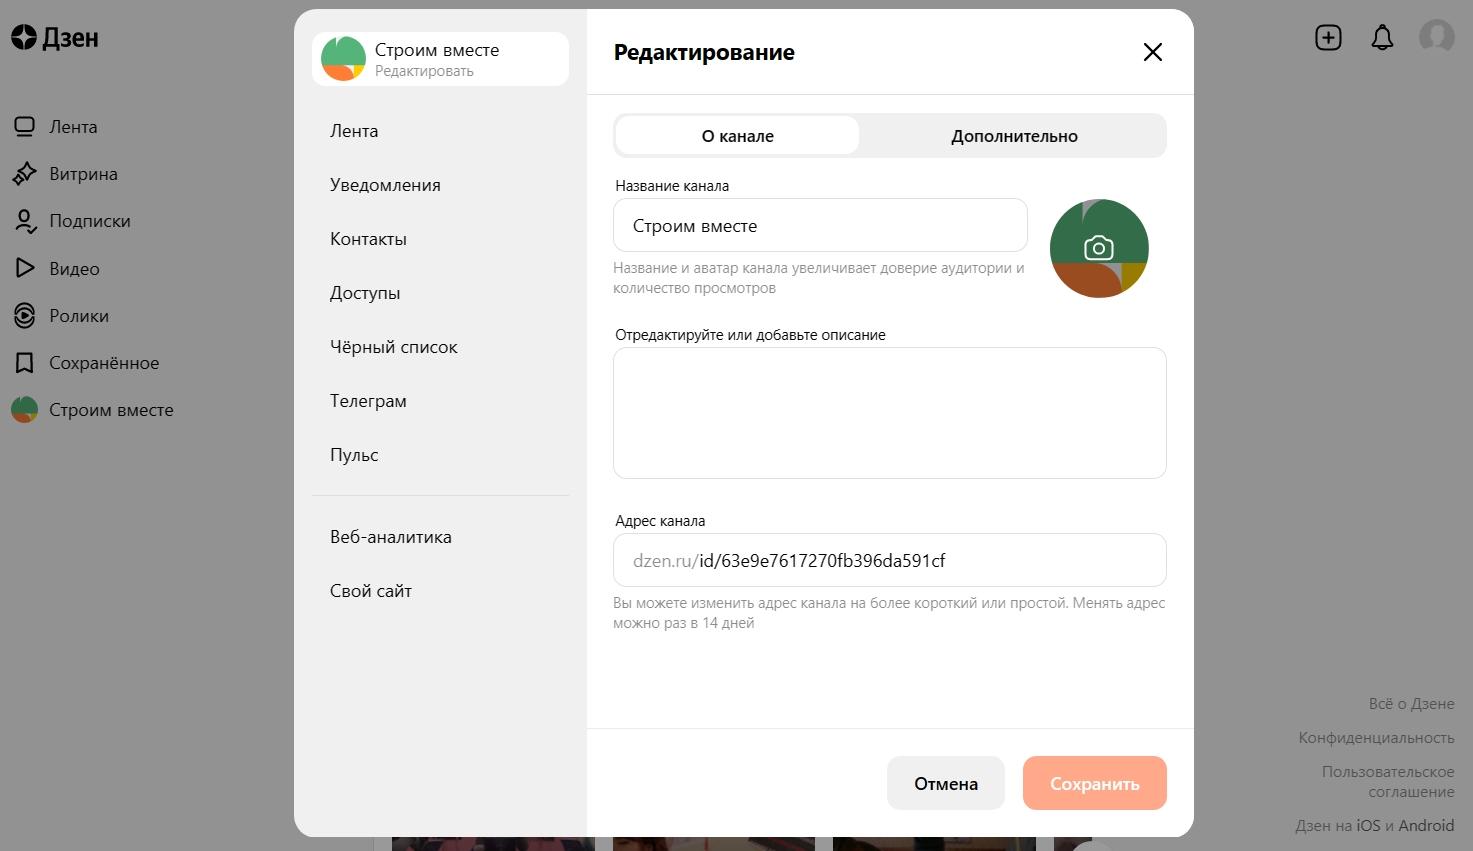
Task: Click the Дзен logo
Action: click(55, 38)
